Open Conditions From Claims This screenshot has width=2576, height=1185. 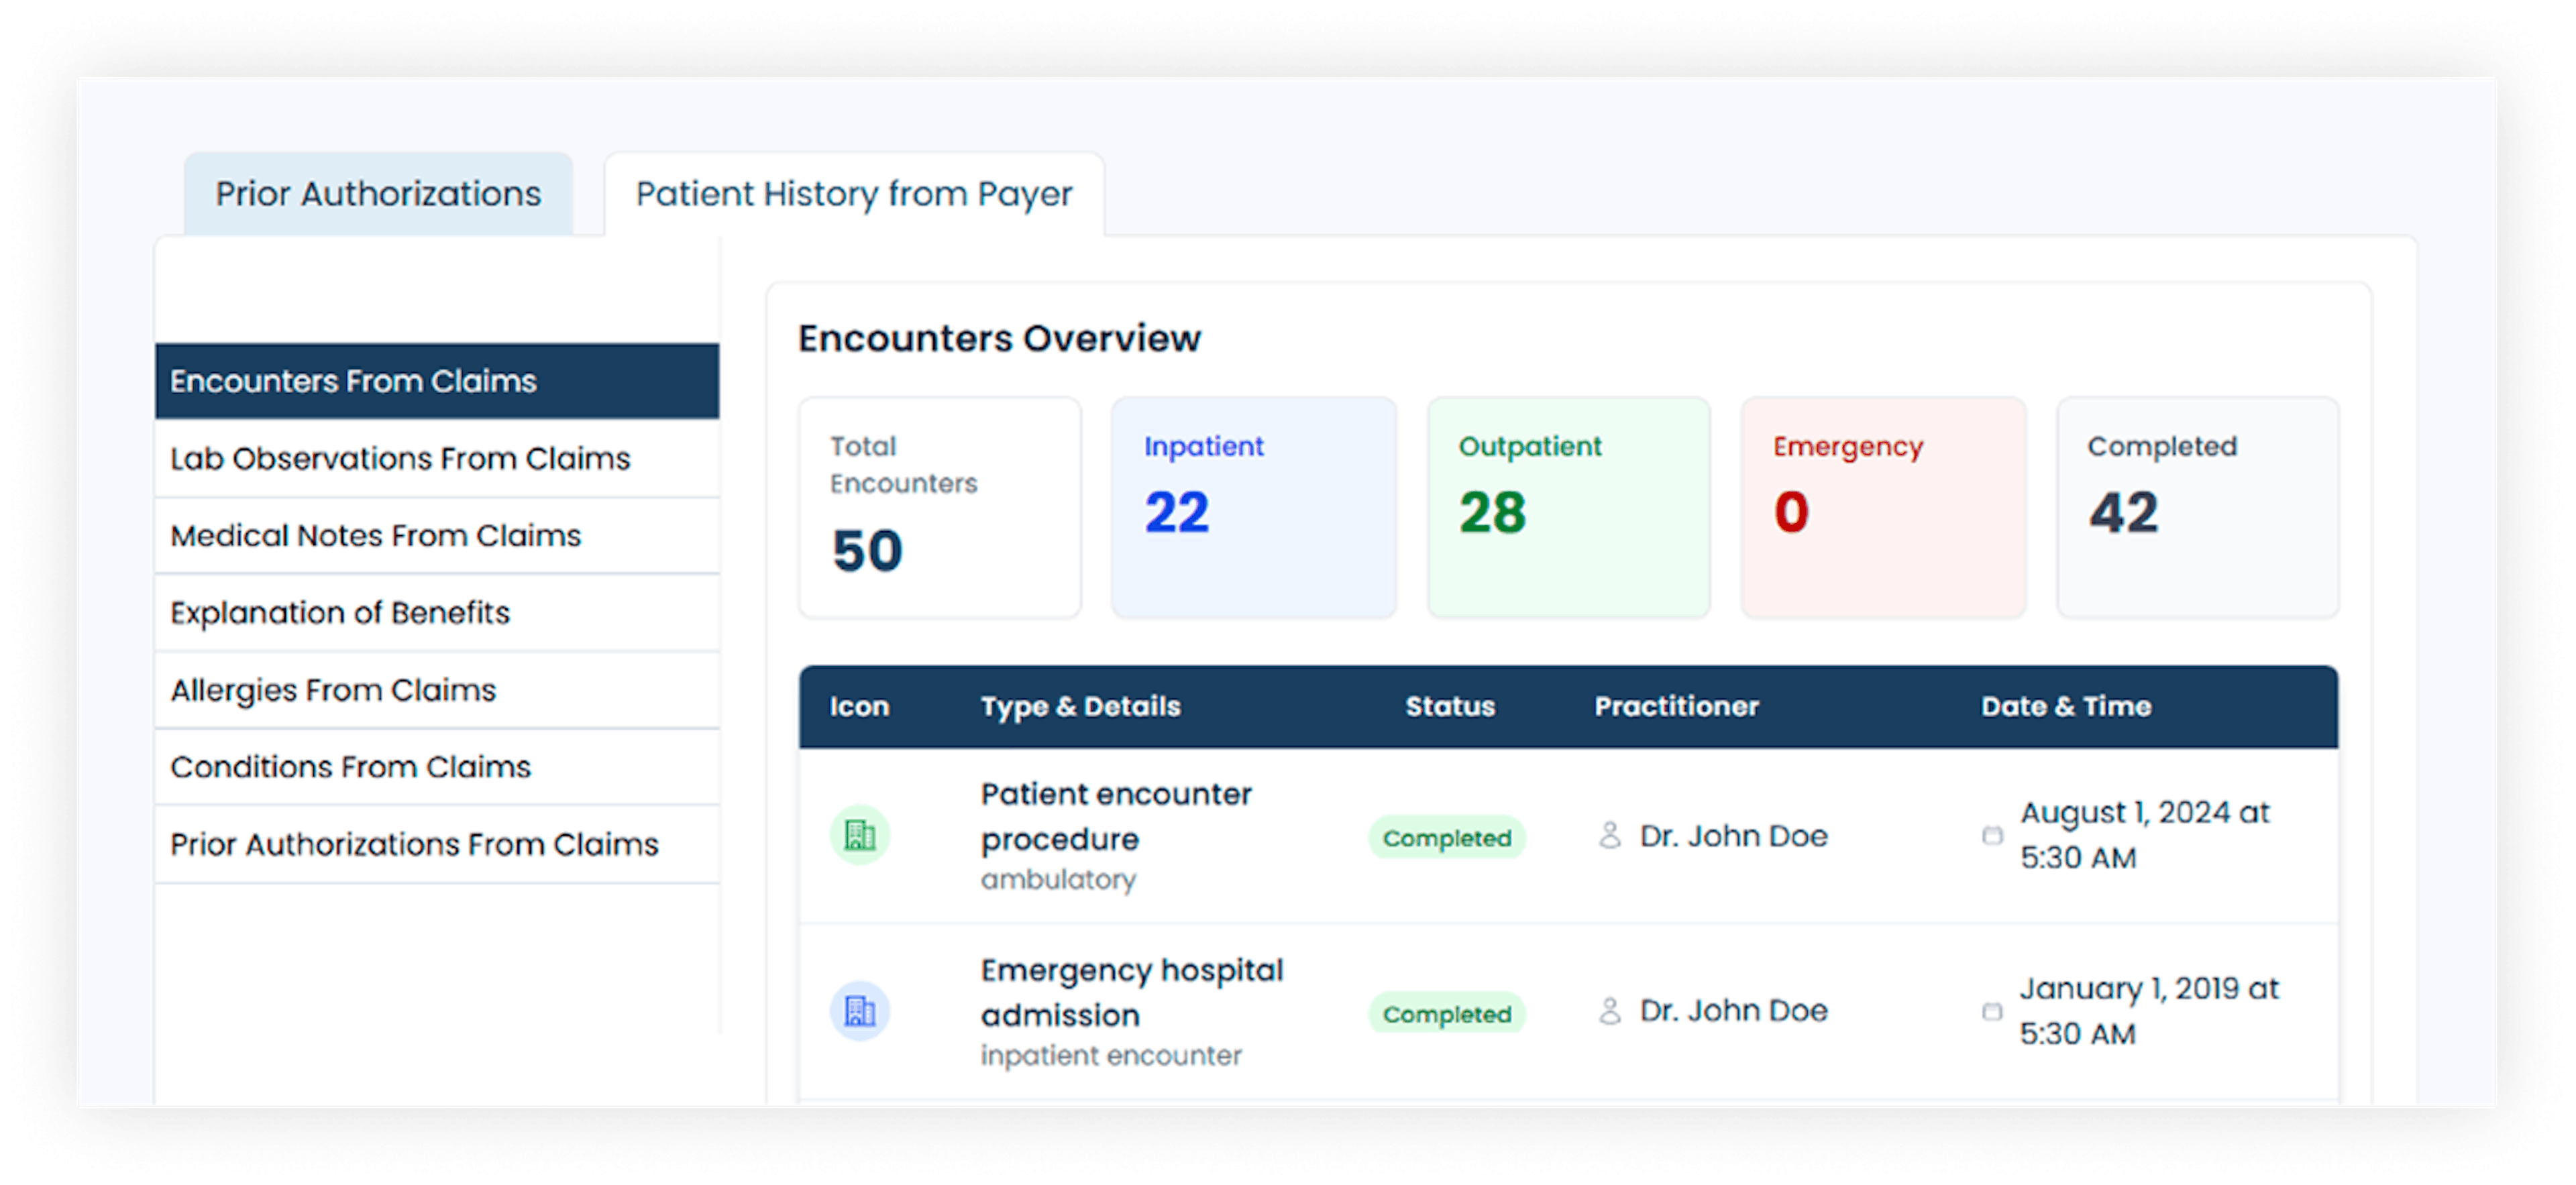(437, 767)
